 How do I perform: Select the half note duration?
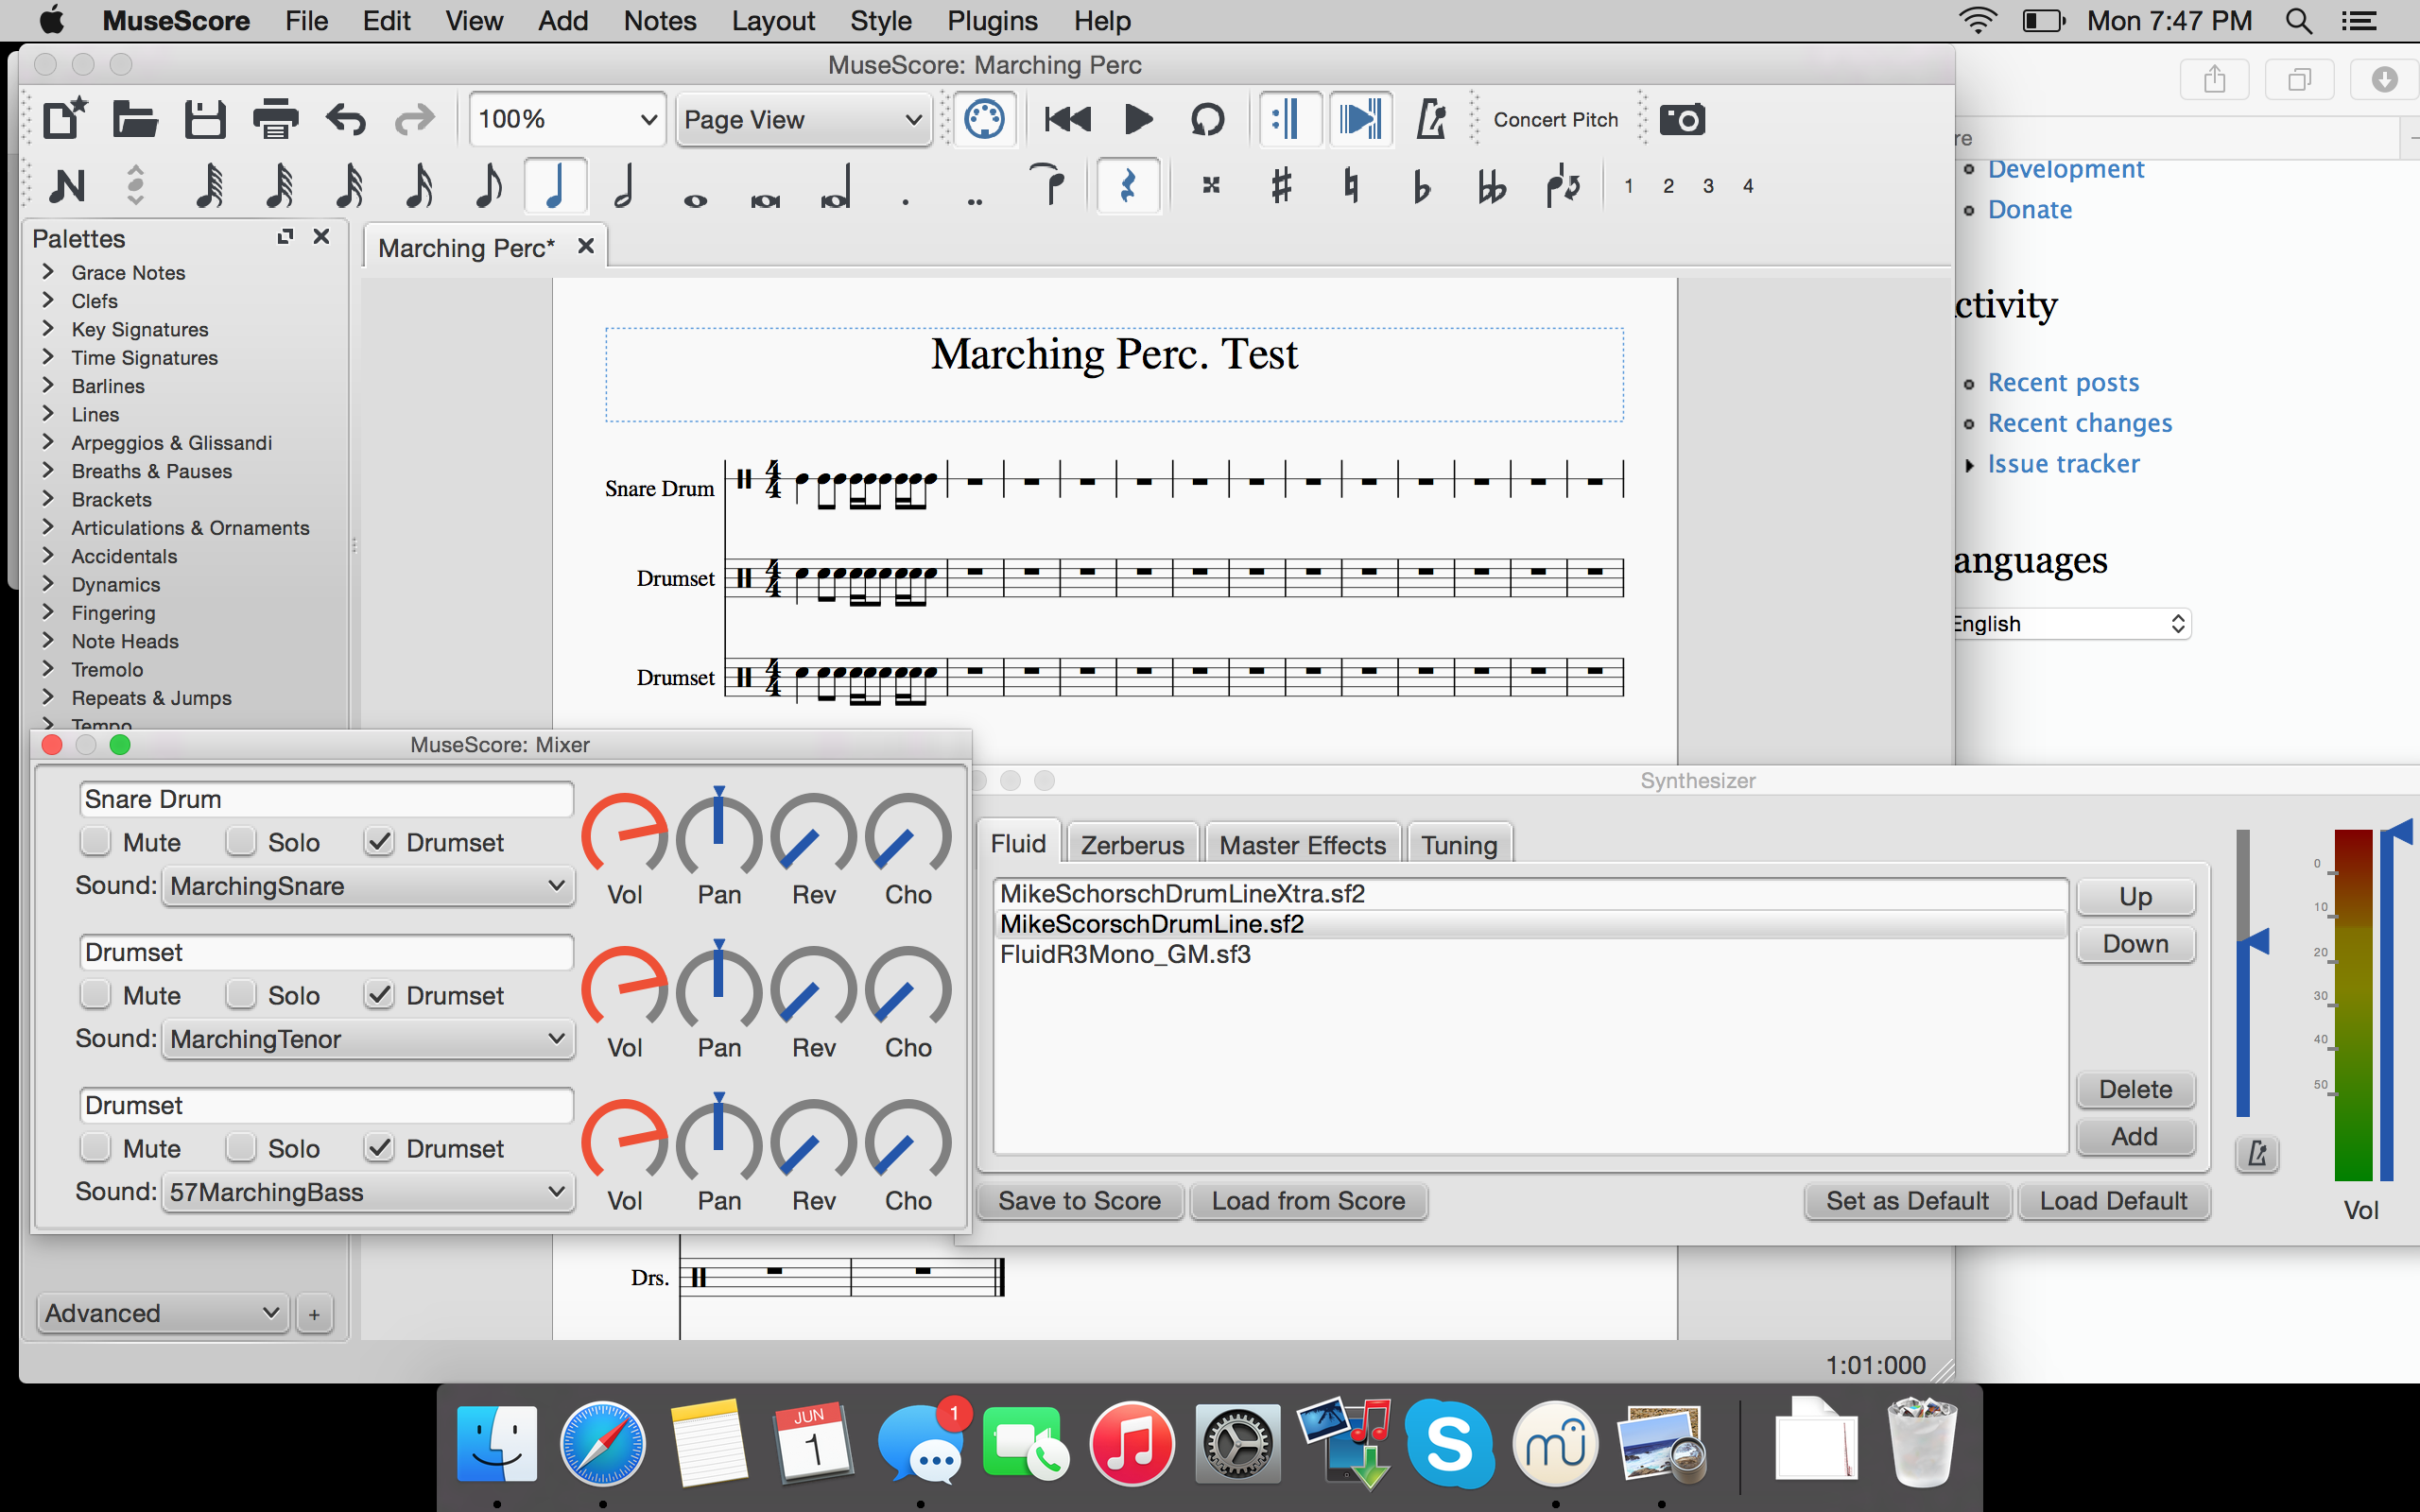[x=624, y=185]
